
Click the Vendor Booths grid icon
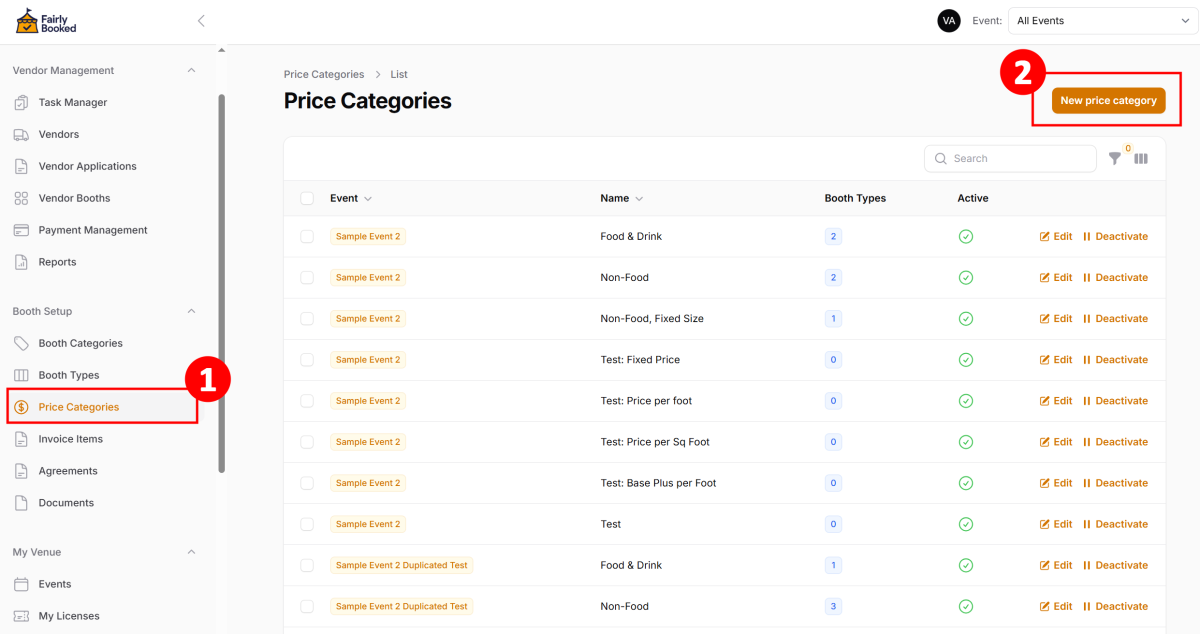coord(21,198)
